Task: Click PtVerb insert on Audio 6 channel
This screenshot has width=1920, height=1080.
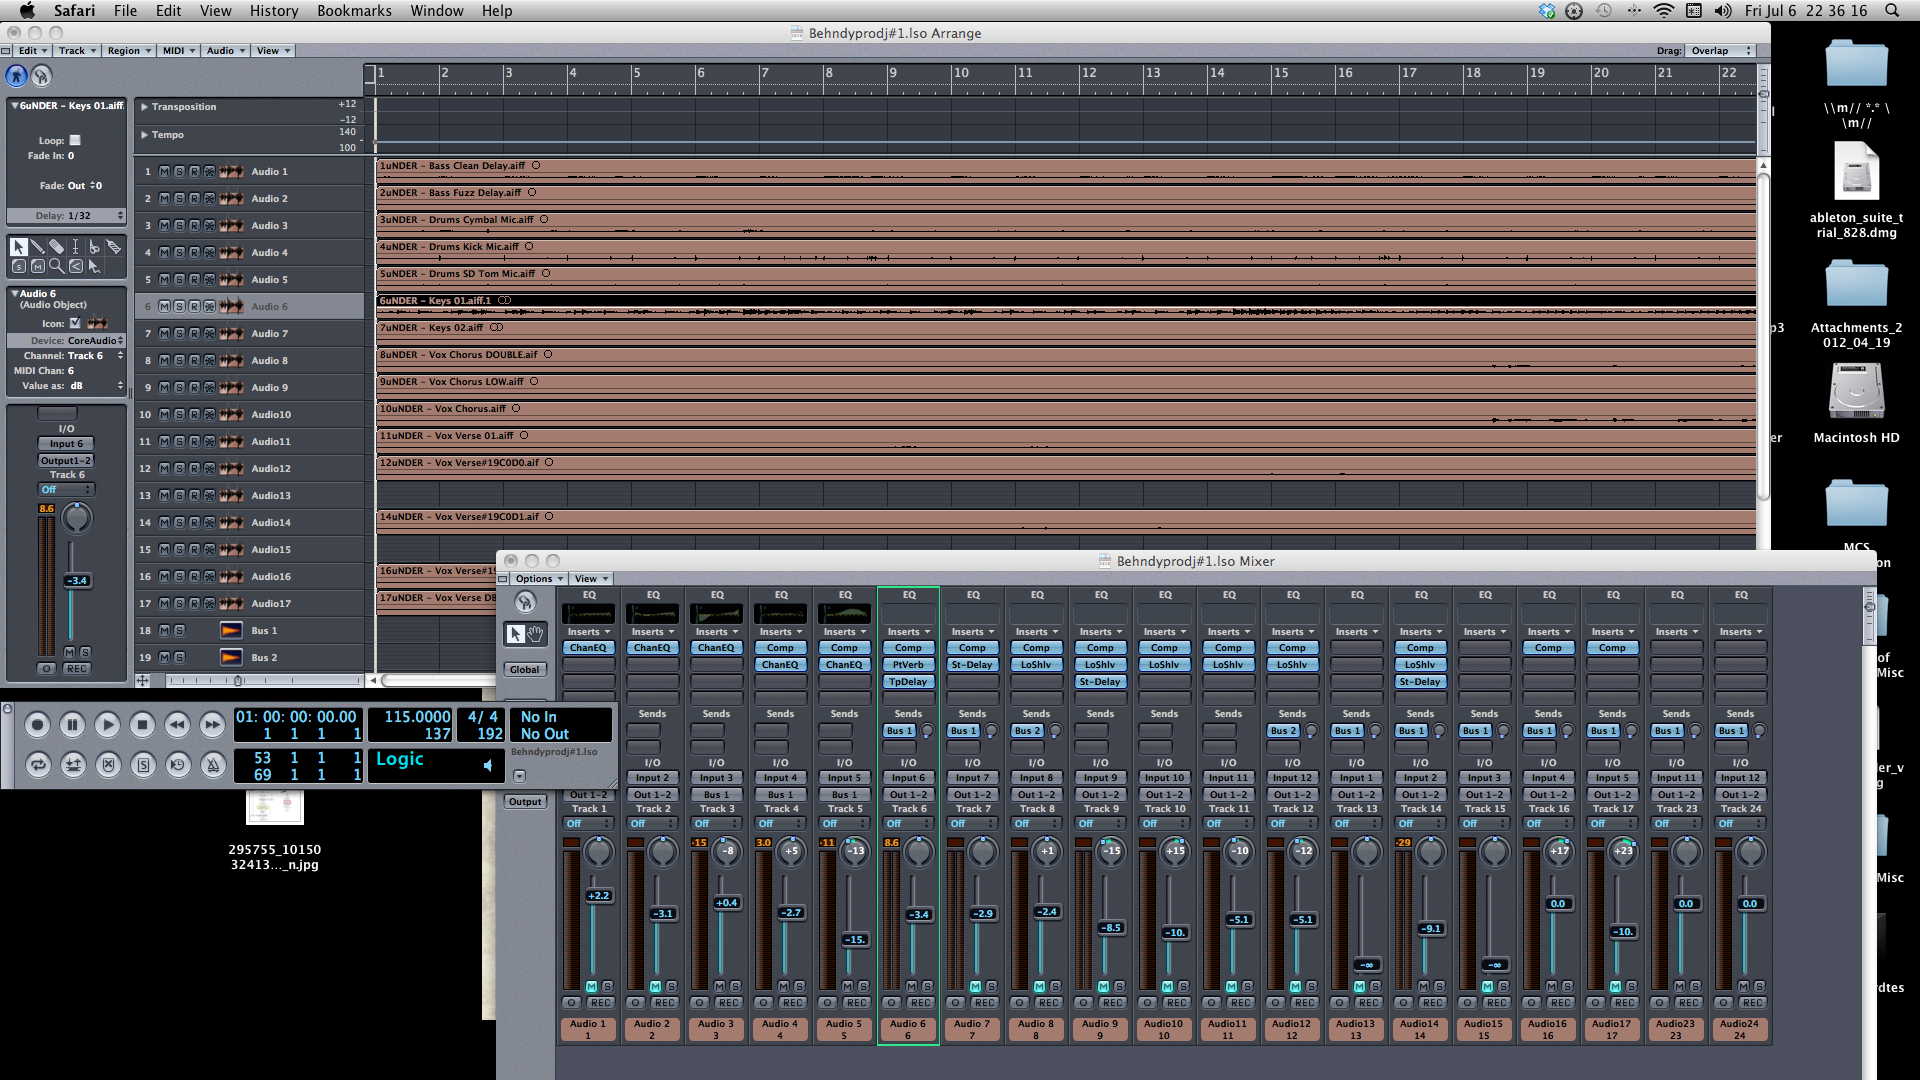Action: tap(908, 665)
